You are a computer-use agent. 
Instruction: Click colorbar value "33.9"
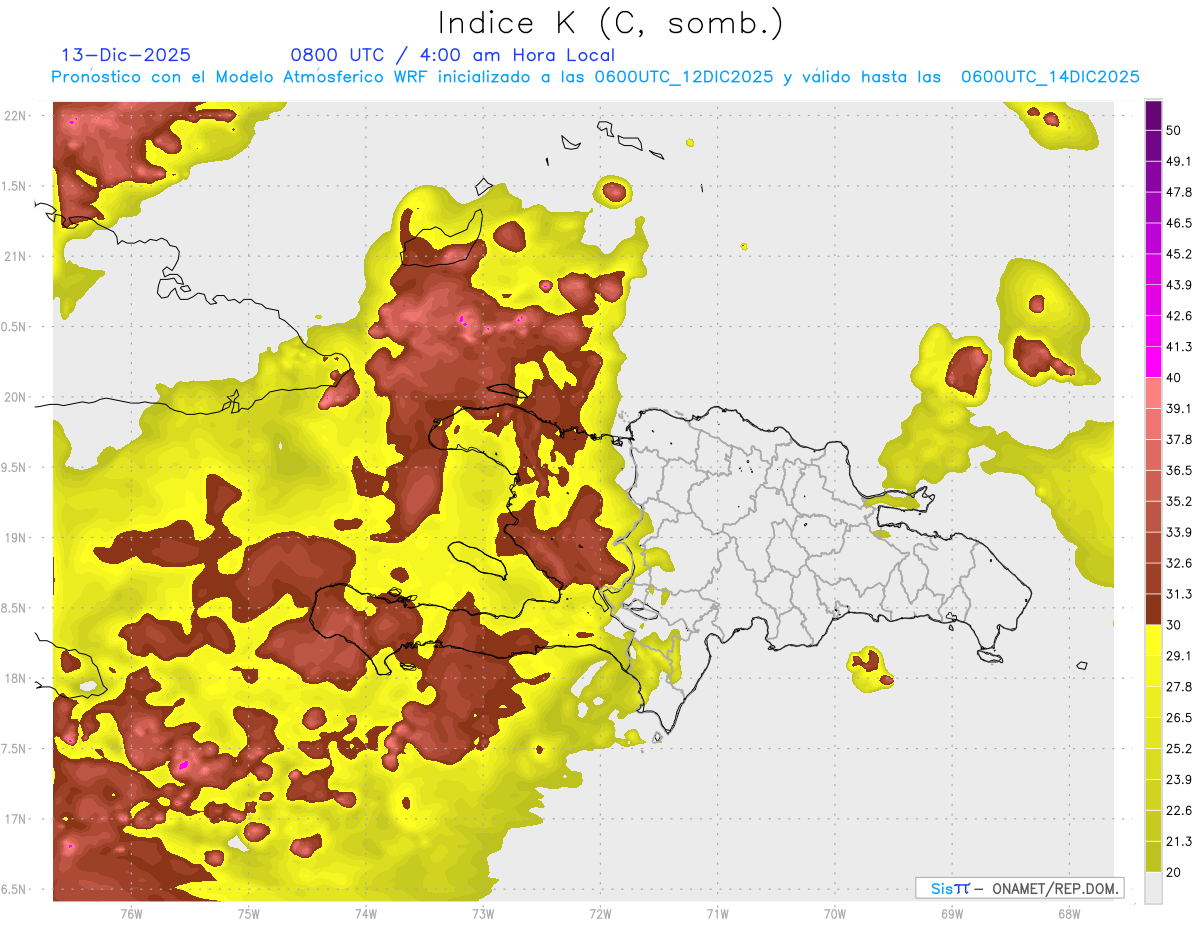pyautogui.click(x=1179, y=532)
